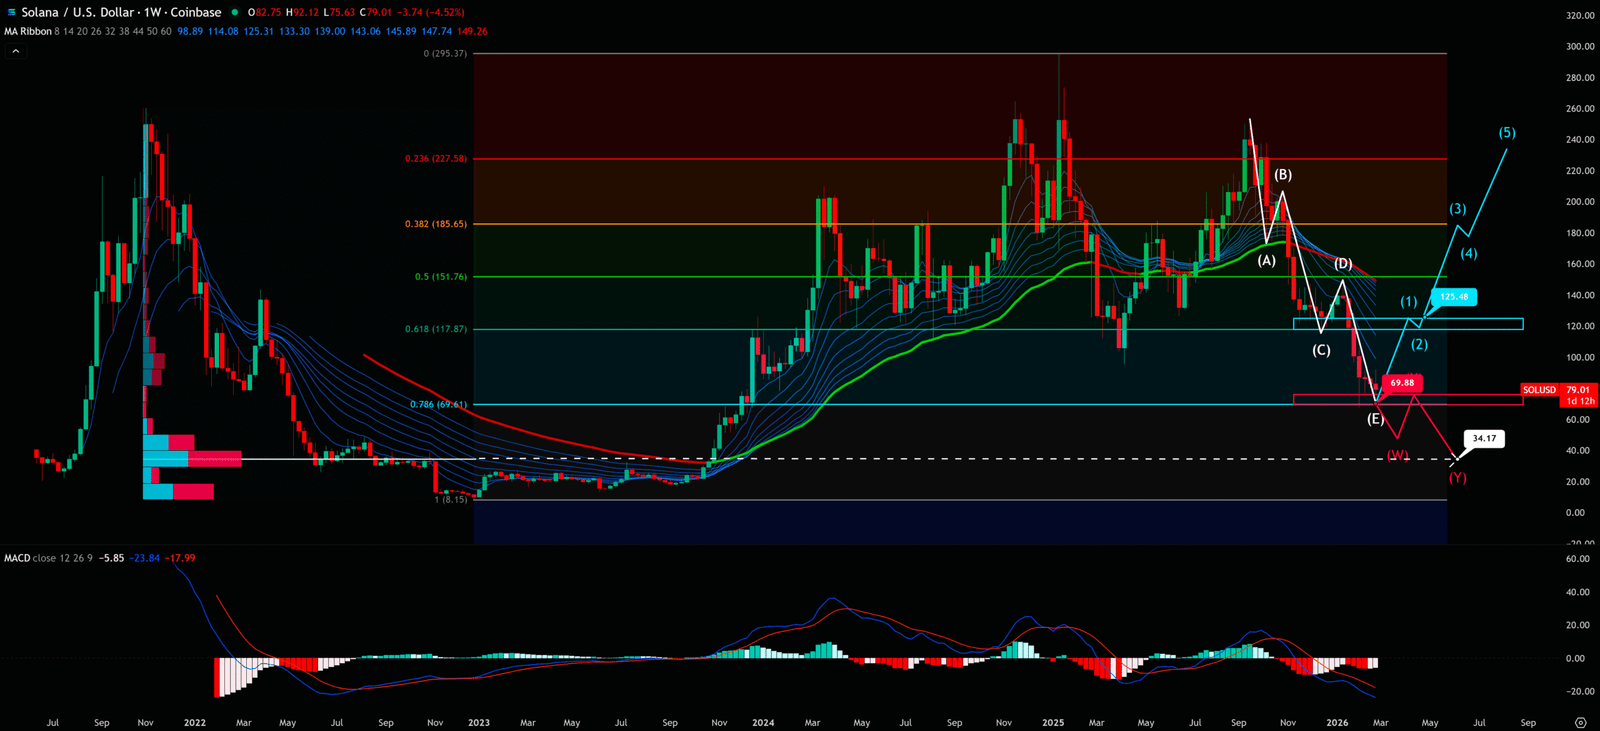Select the MACD indicator label
1600x731 pixels.
coord(17,558)
